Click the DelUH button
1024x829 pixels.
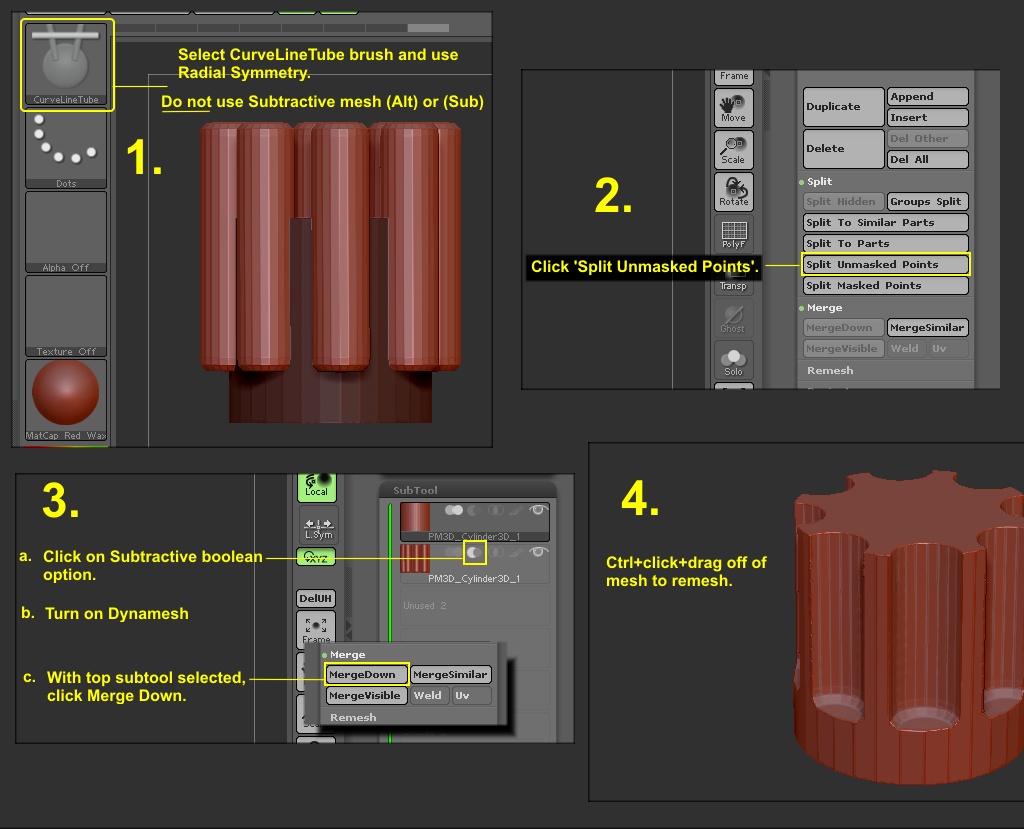pyautogui.click(x=316, y=598)
